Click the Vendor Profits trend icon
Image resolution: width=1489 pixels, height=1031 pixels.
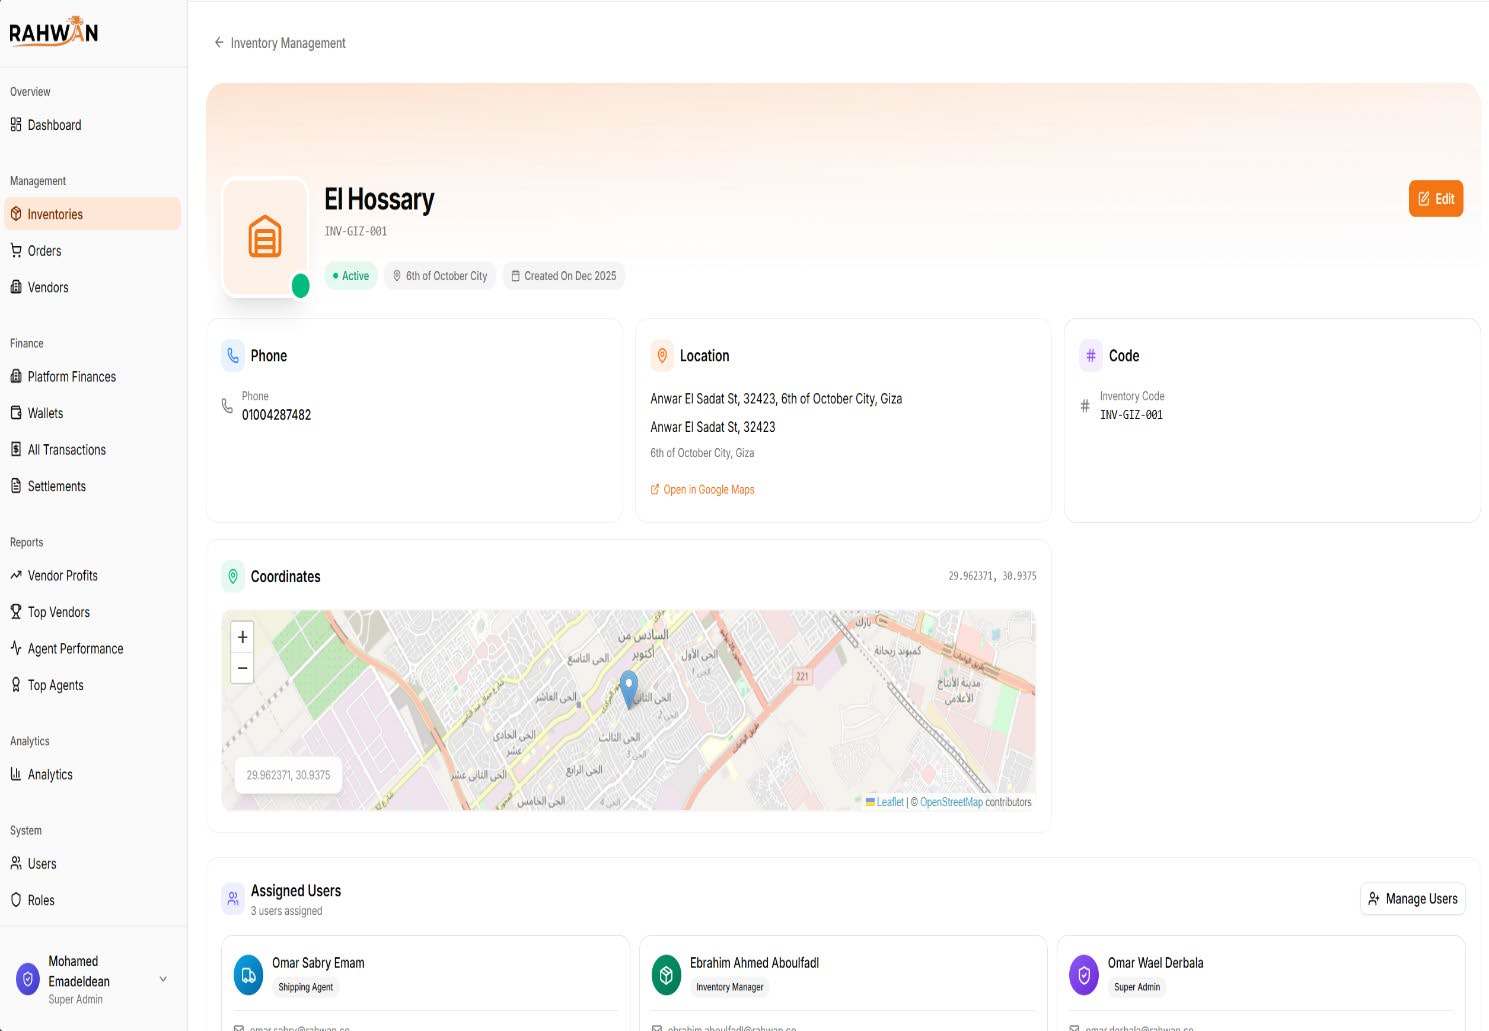[16, 576]
